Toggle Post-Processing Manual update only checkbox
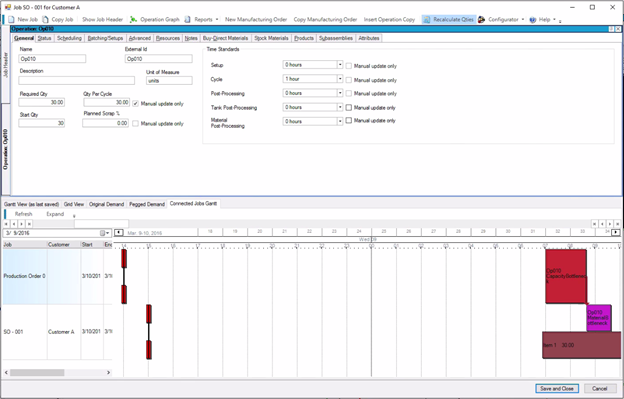Screen dimensions: 624x399 pyautogui.click(x=349, y=93)
